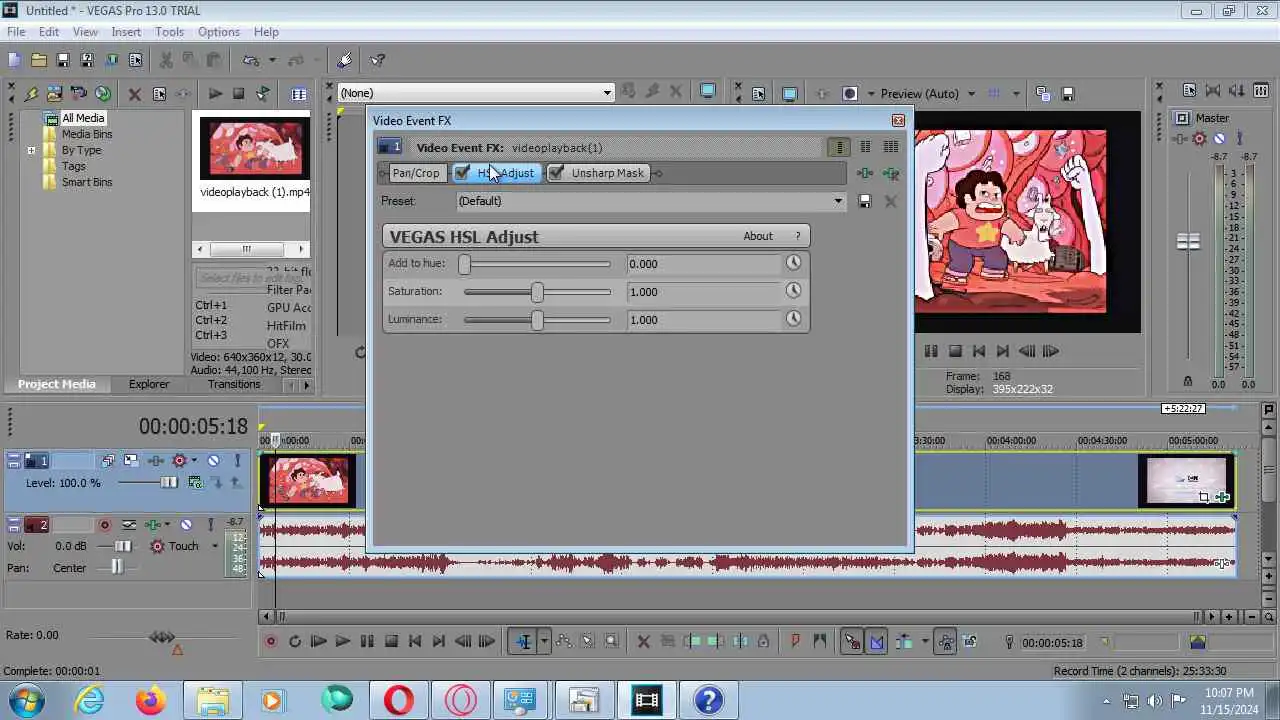Change Project Media views icon
The width and height of the screenshot is (1280, 720).
(x=299, y=94)
